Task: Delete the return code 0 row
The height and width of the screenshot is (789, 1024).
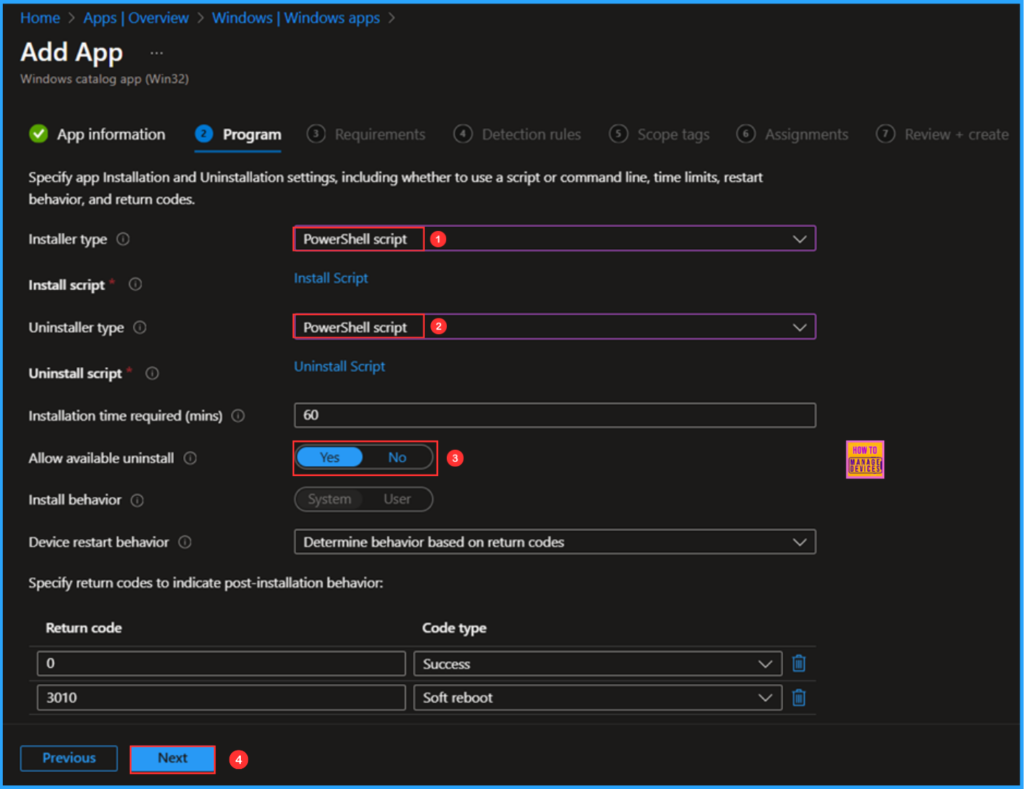Action: [798, 663]
